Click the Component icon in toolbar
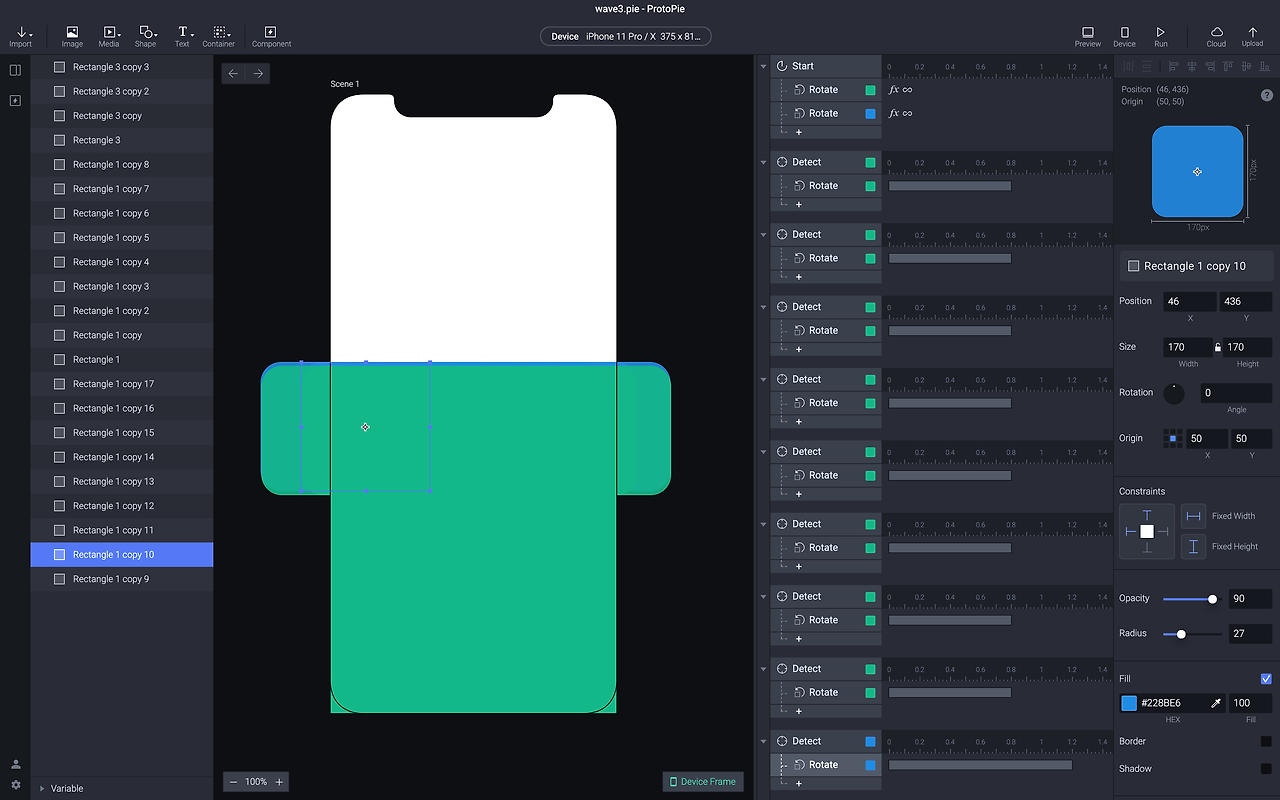Viewport: 1280px width, 800px height. coord(271,33)
